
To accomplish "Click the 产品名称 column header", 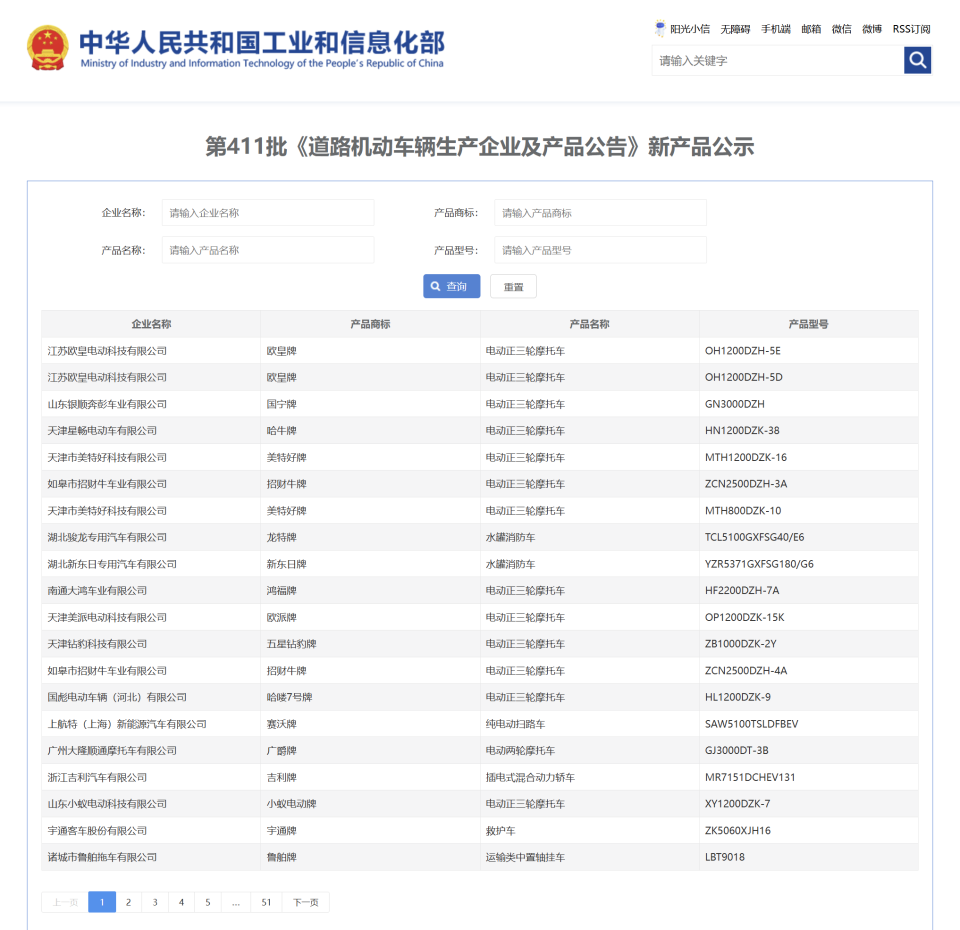I will click(x=590, y=324).
